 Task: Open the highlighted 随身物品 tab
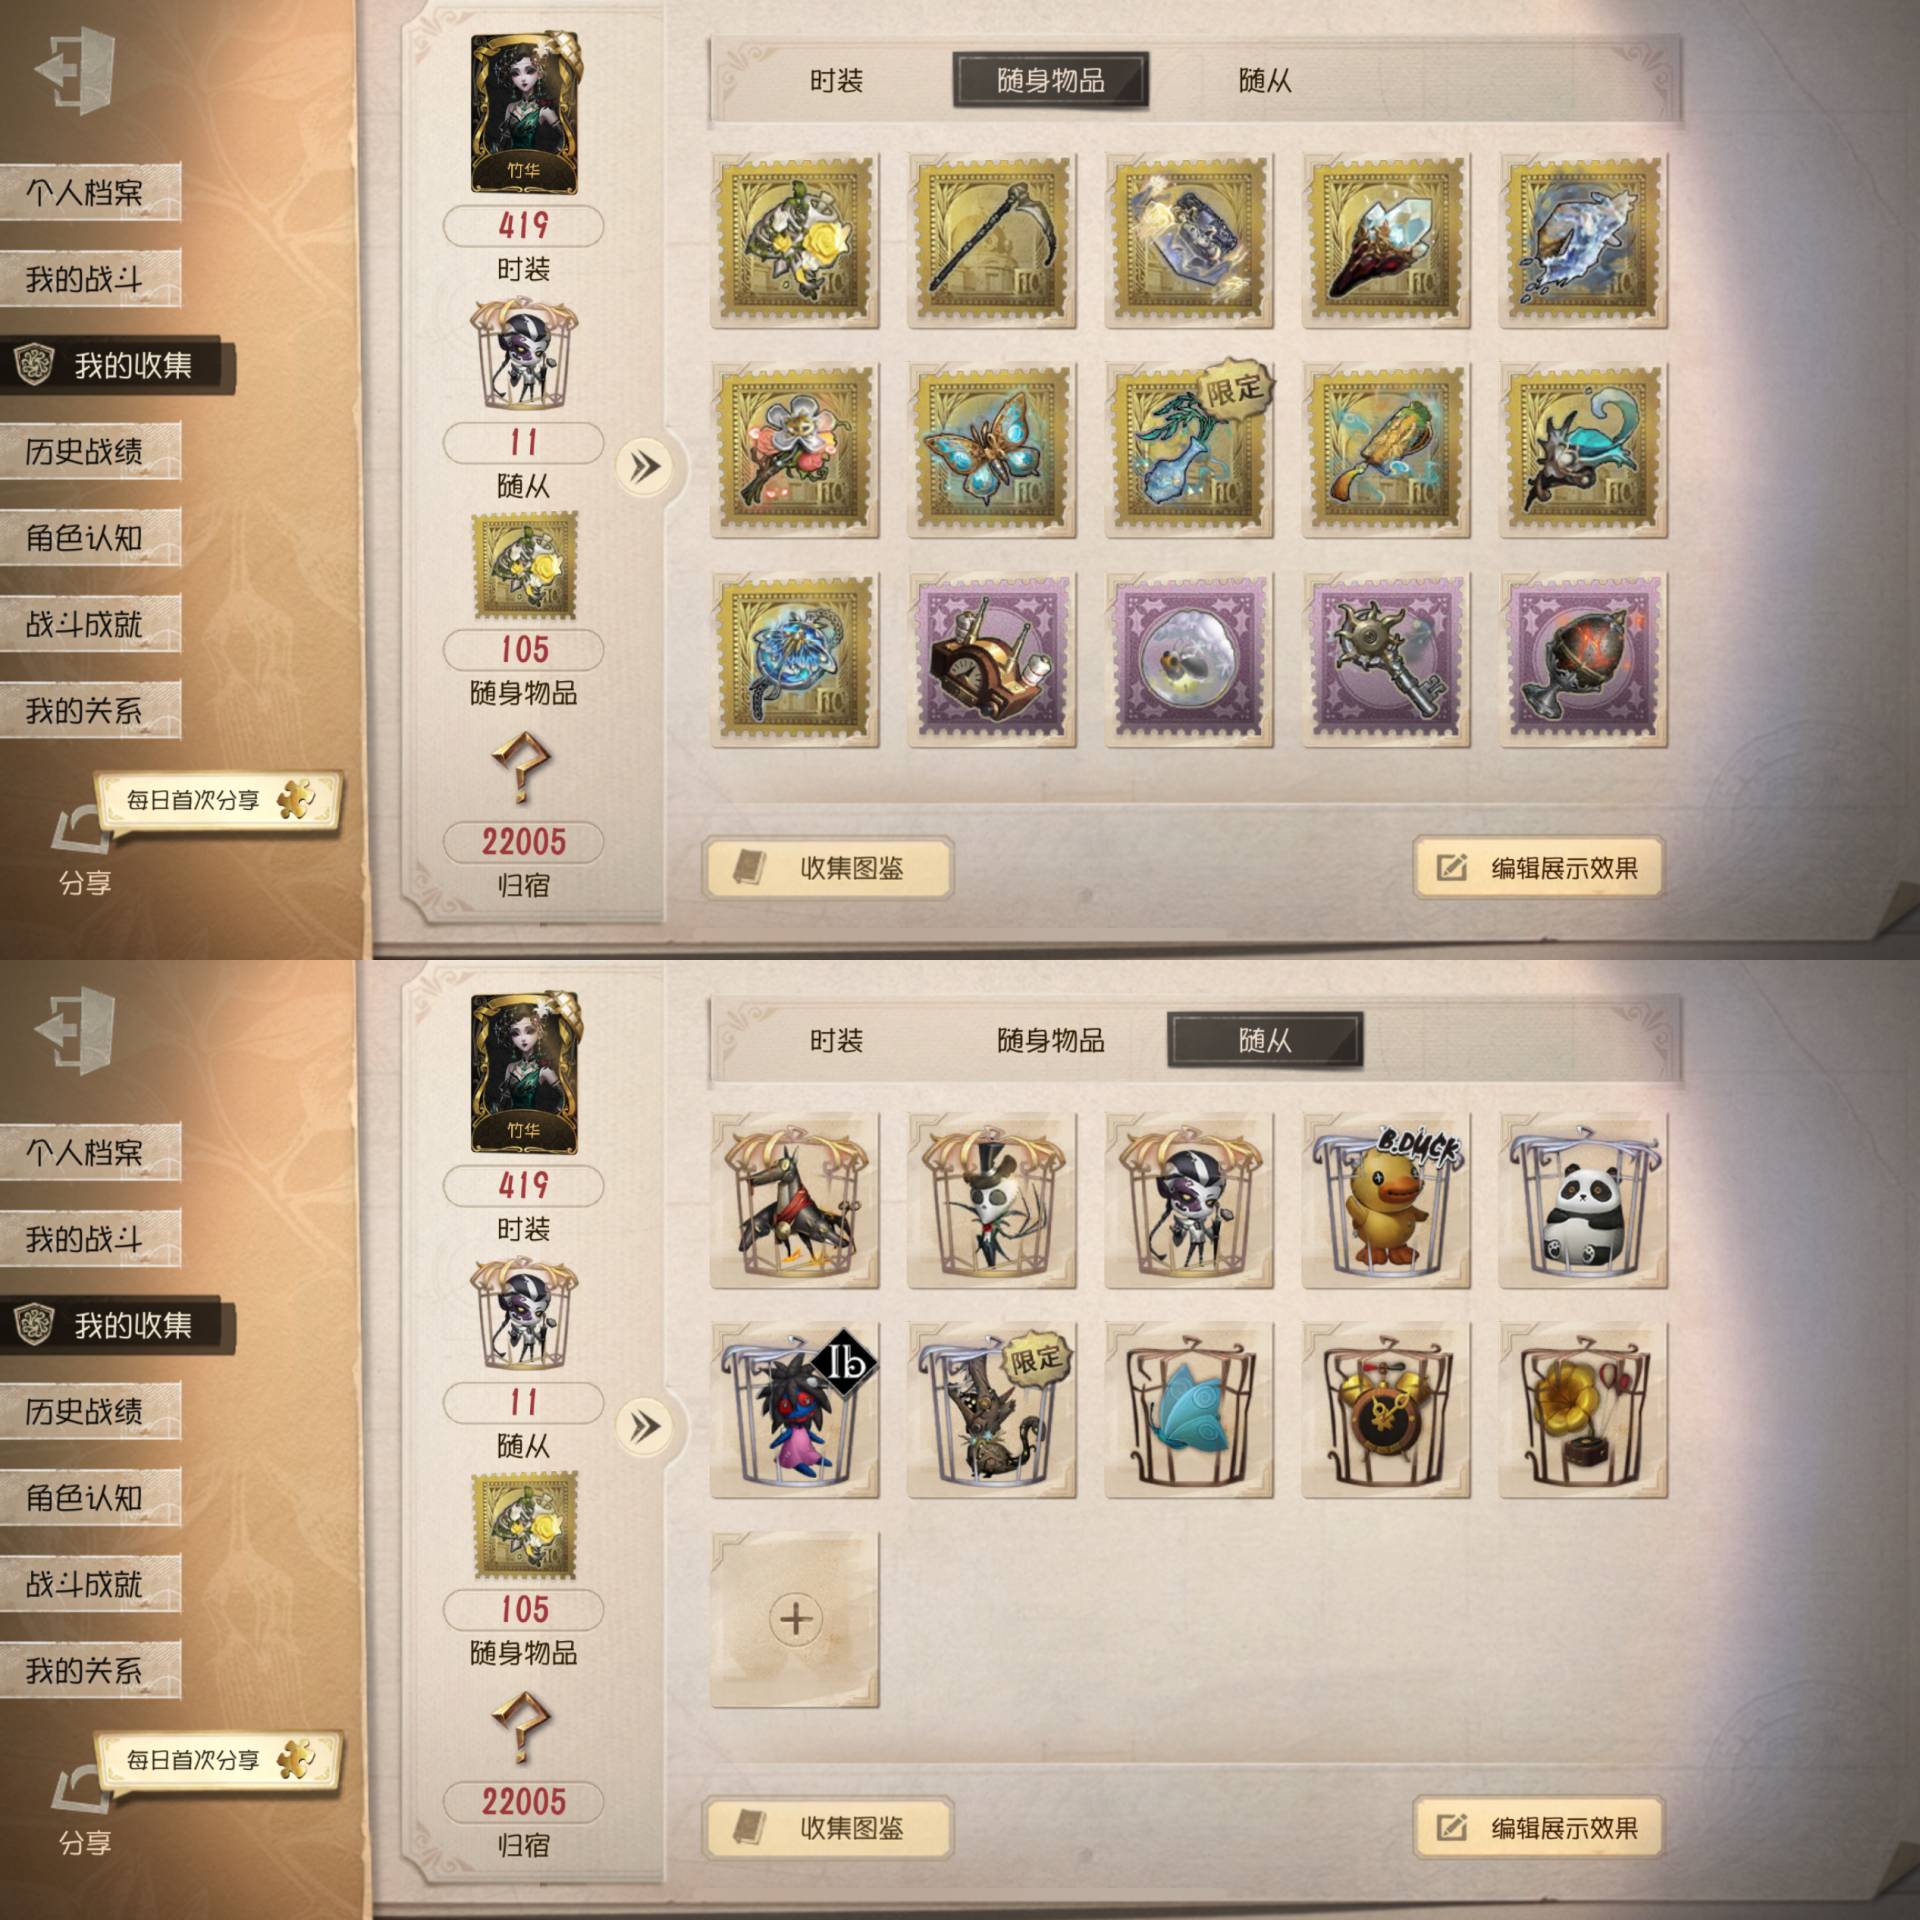coord(1051,81)
